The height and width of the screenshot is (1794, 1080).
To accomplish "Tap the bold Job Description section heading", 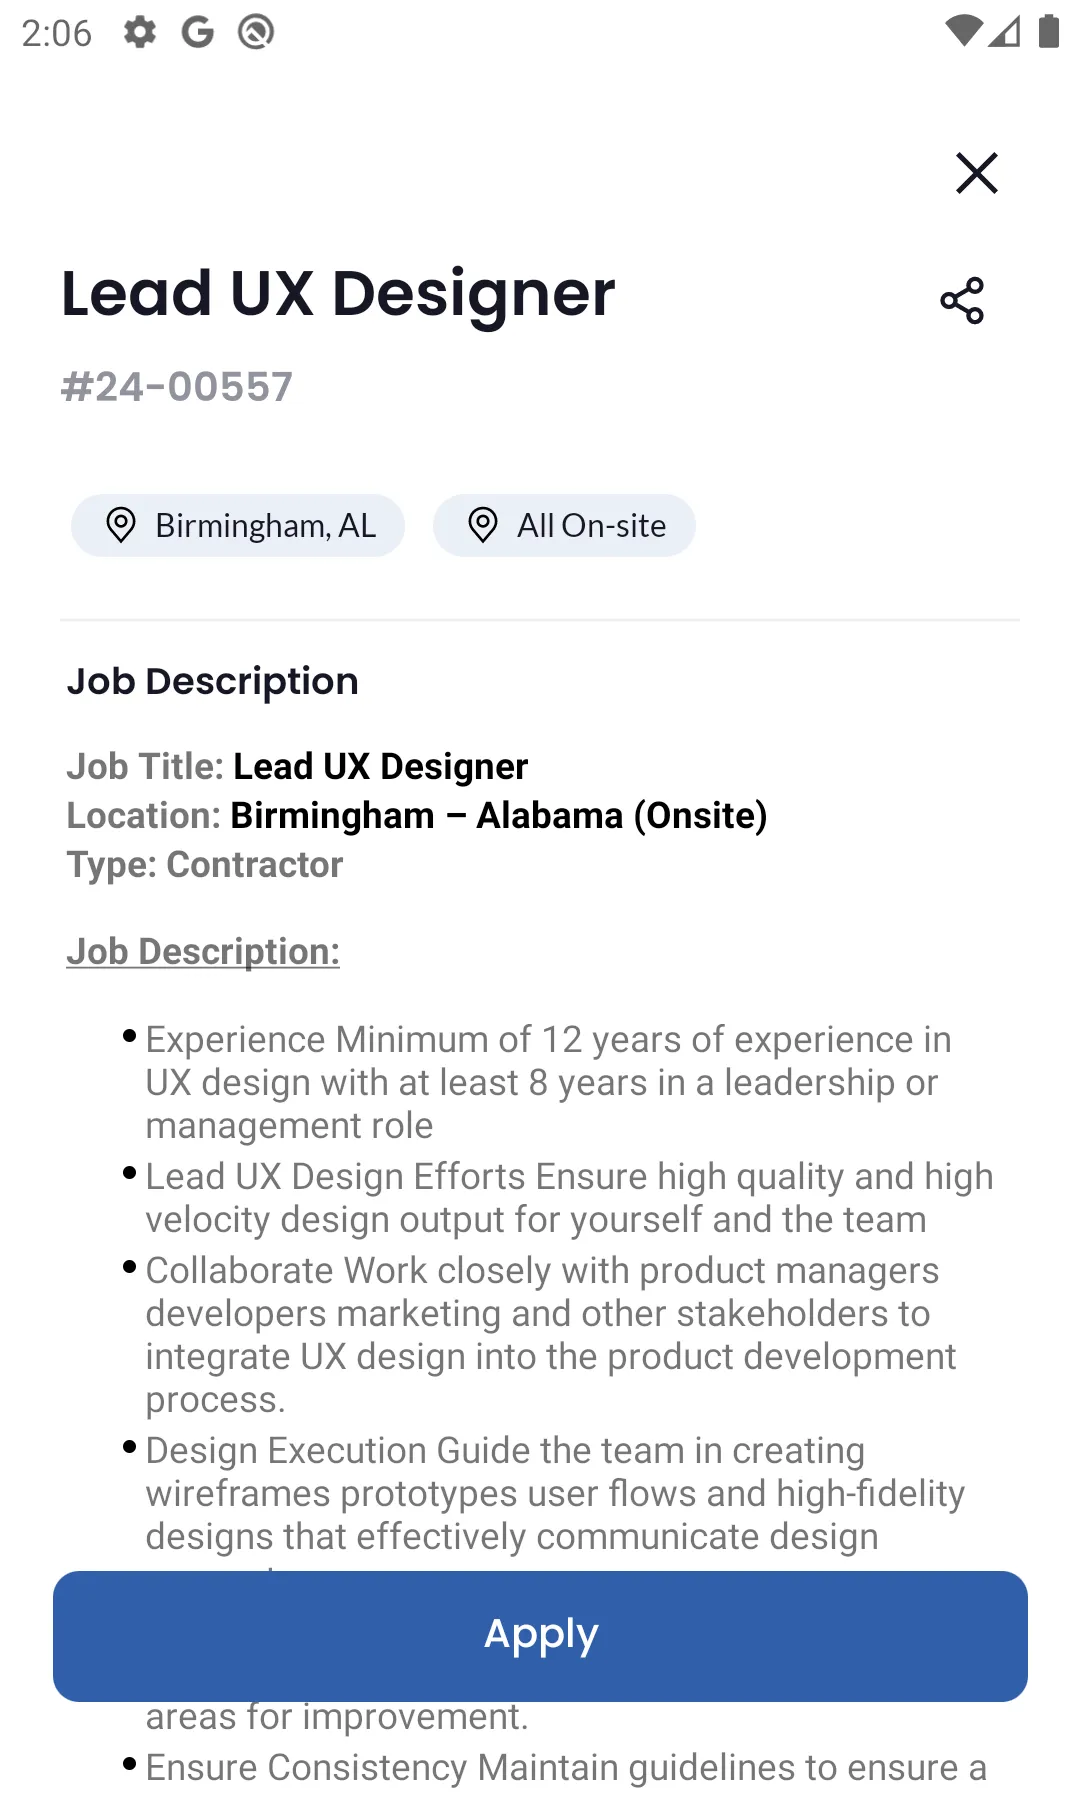I will 212,681.
